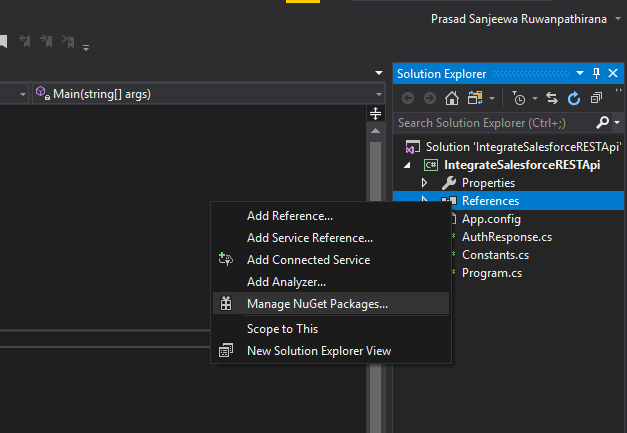Select AuthResponse.cs file in the tree
Viewport: 627px width, 433px height.
(506, 237)
